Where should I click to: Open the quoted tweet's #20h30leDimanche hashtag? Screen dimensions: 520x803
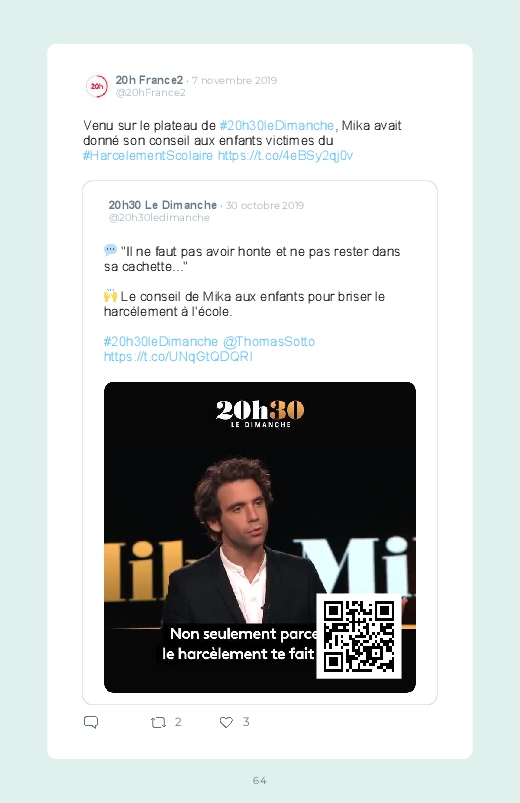(161, 342)
